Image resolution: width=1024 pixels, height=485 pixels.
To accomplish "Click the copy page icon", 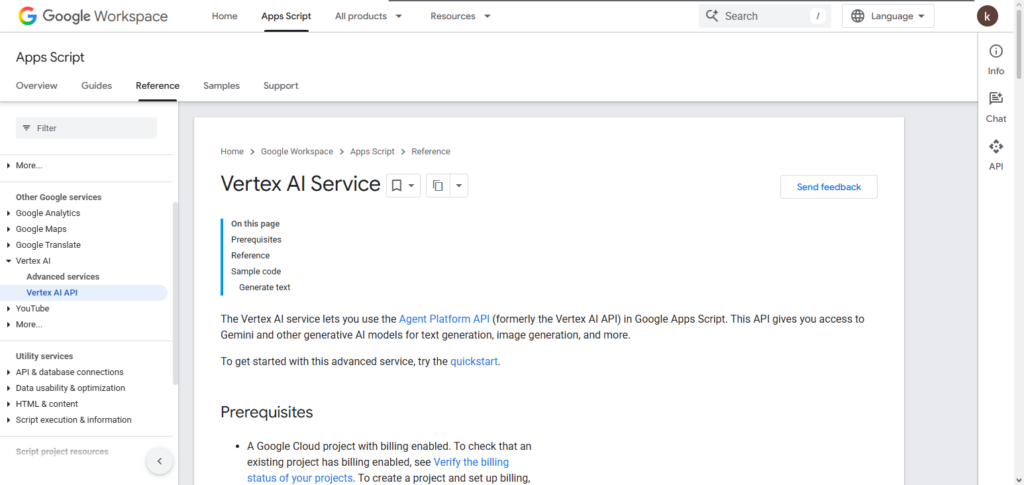I will (438, 186).
